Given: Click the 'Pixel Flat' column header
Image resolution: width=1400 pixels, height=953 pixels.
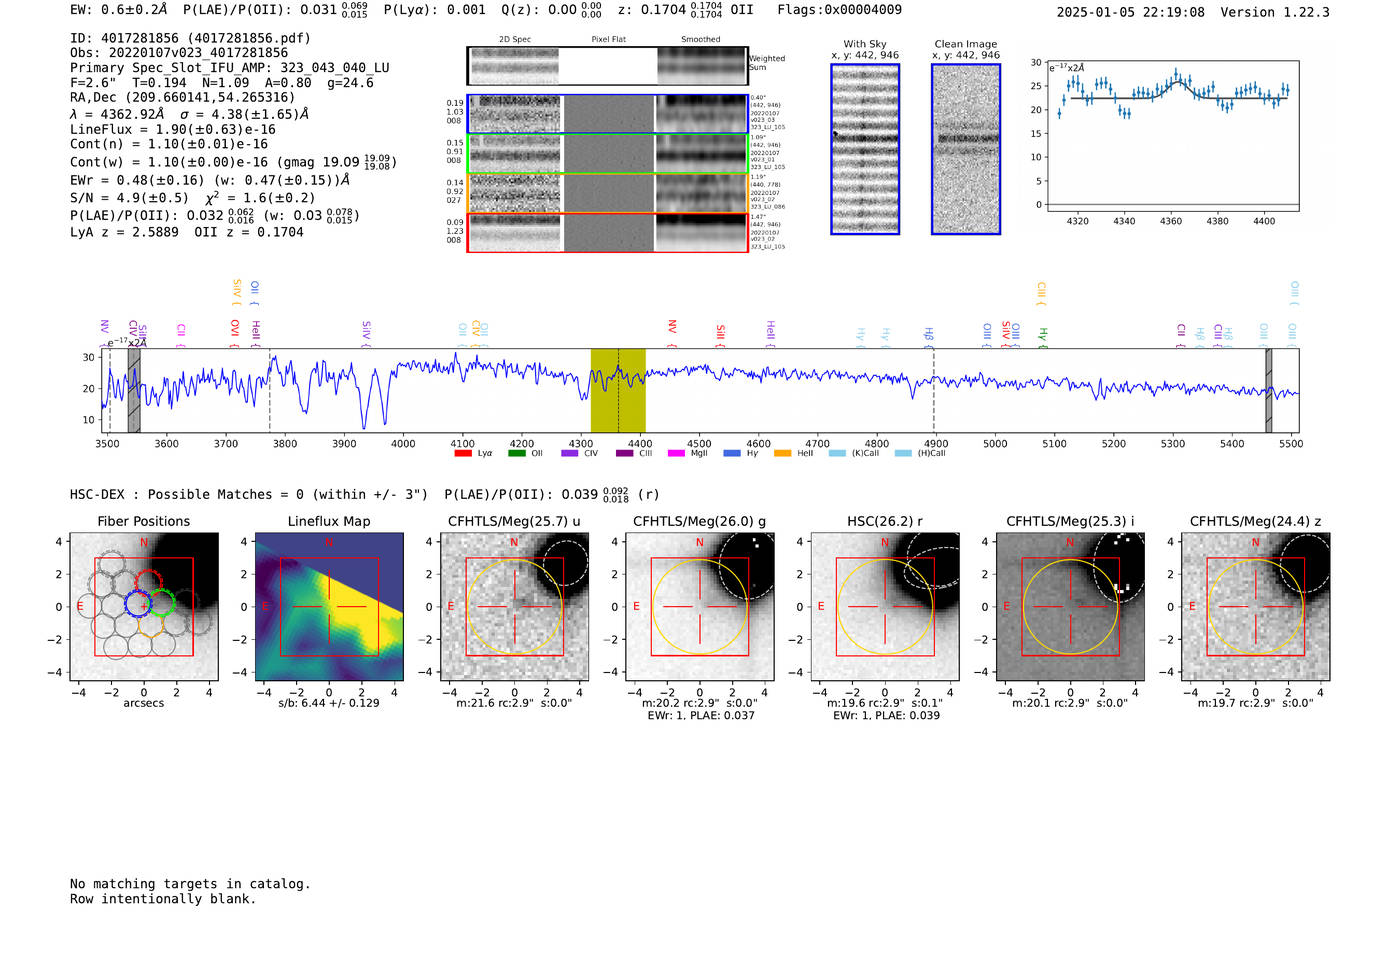Looking at the screenshot, I should click(608, 40).
